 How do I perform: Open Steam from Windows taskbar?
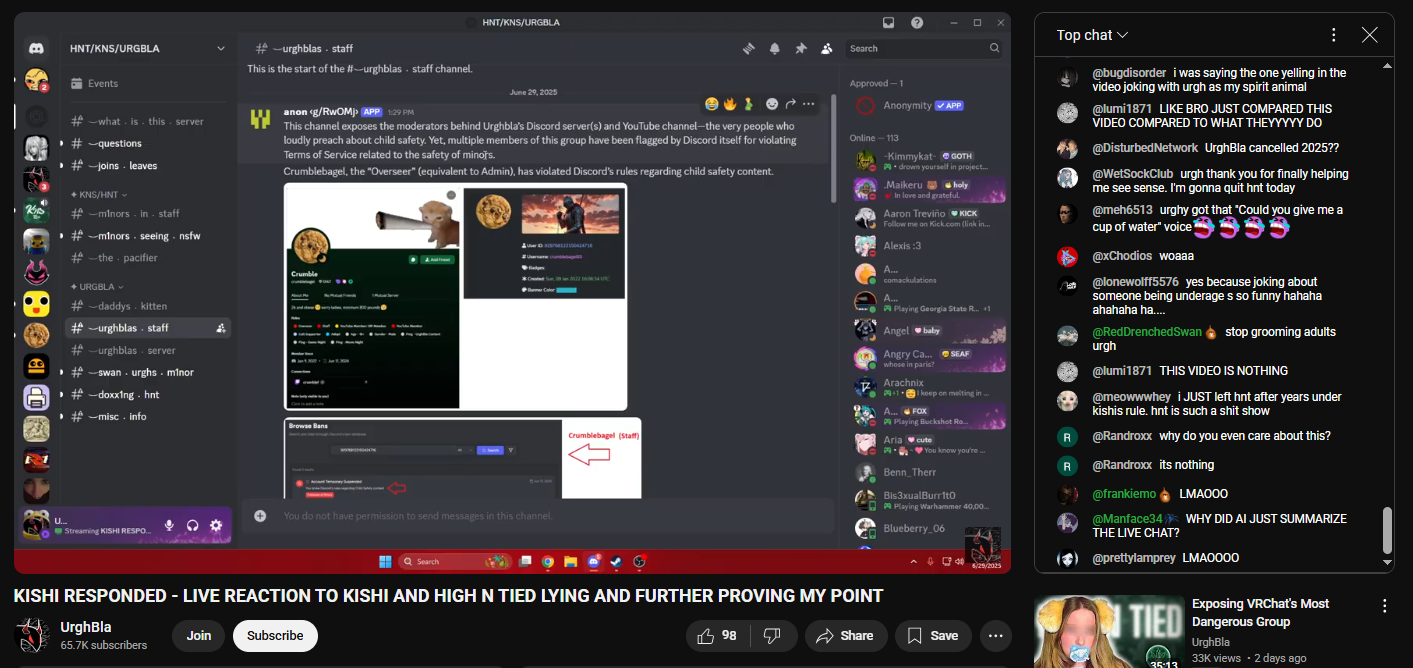(x=616, y=561)
